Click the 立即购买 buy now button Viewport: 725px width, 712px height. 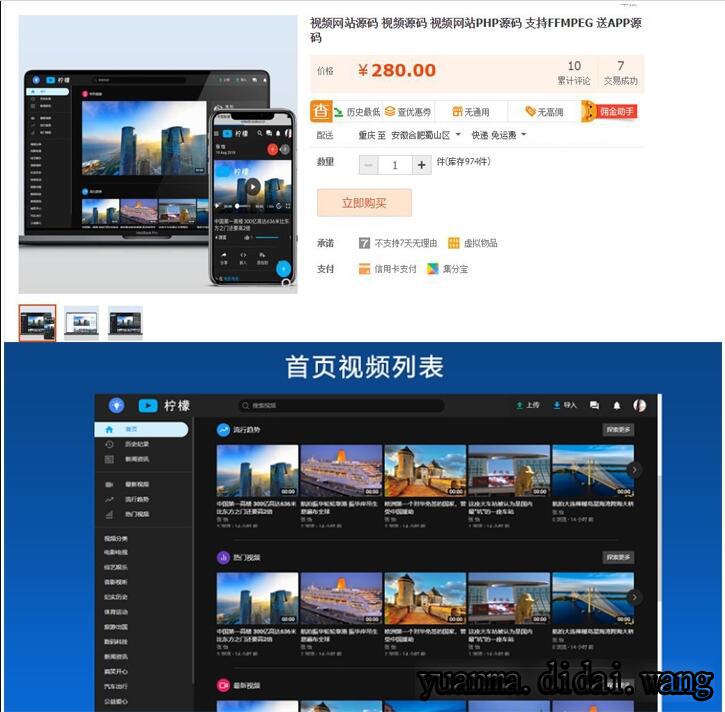coord(364,203)
